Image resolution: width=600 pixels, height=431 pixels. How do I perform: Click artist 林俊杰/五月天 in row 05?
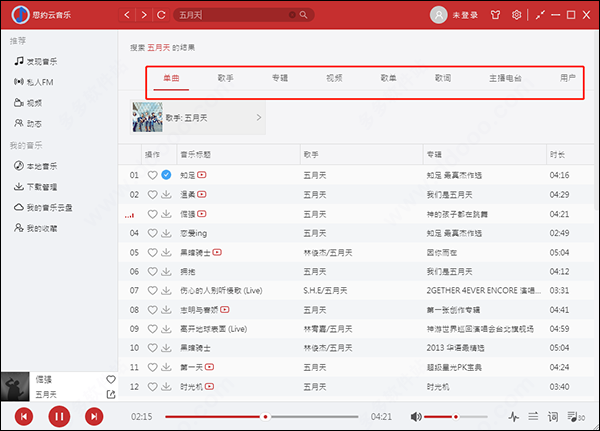[328, 253]
